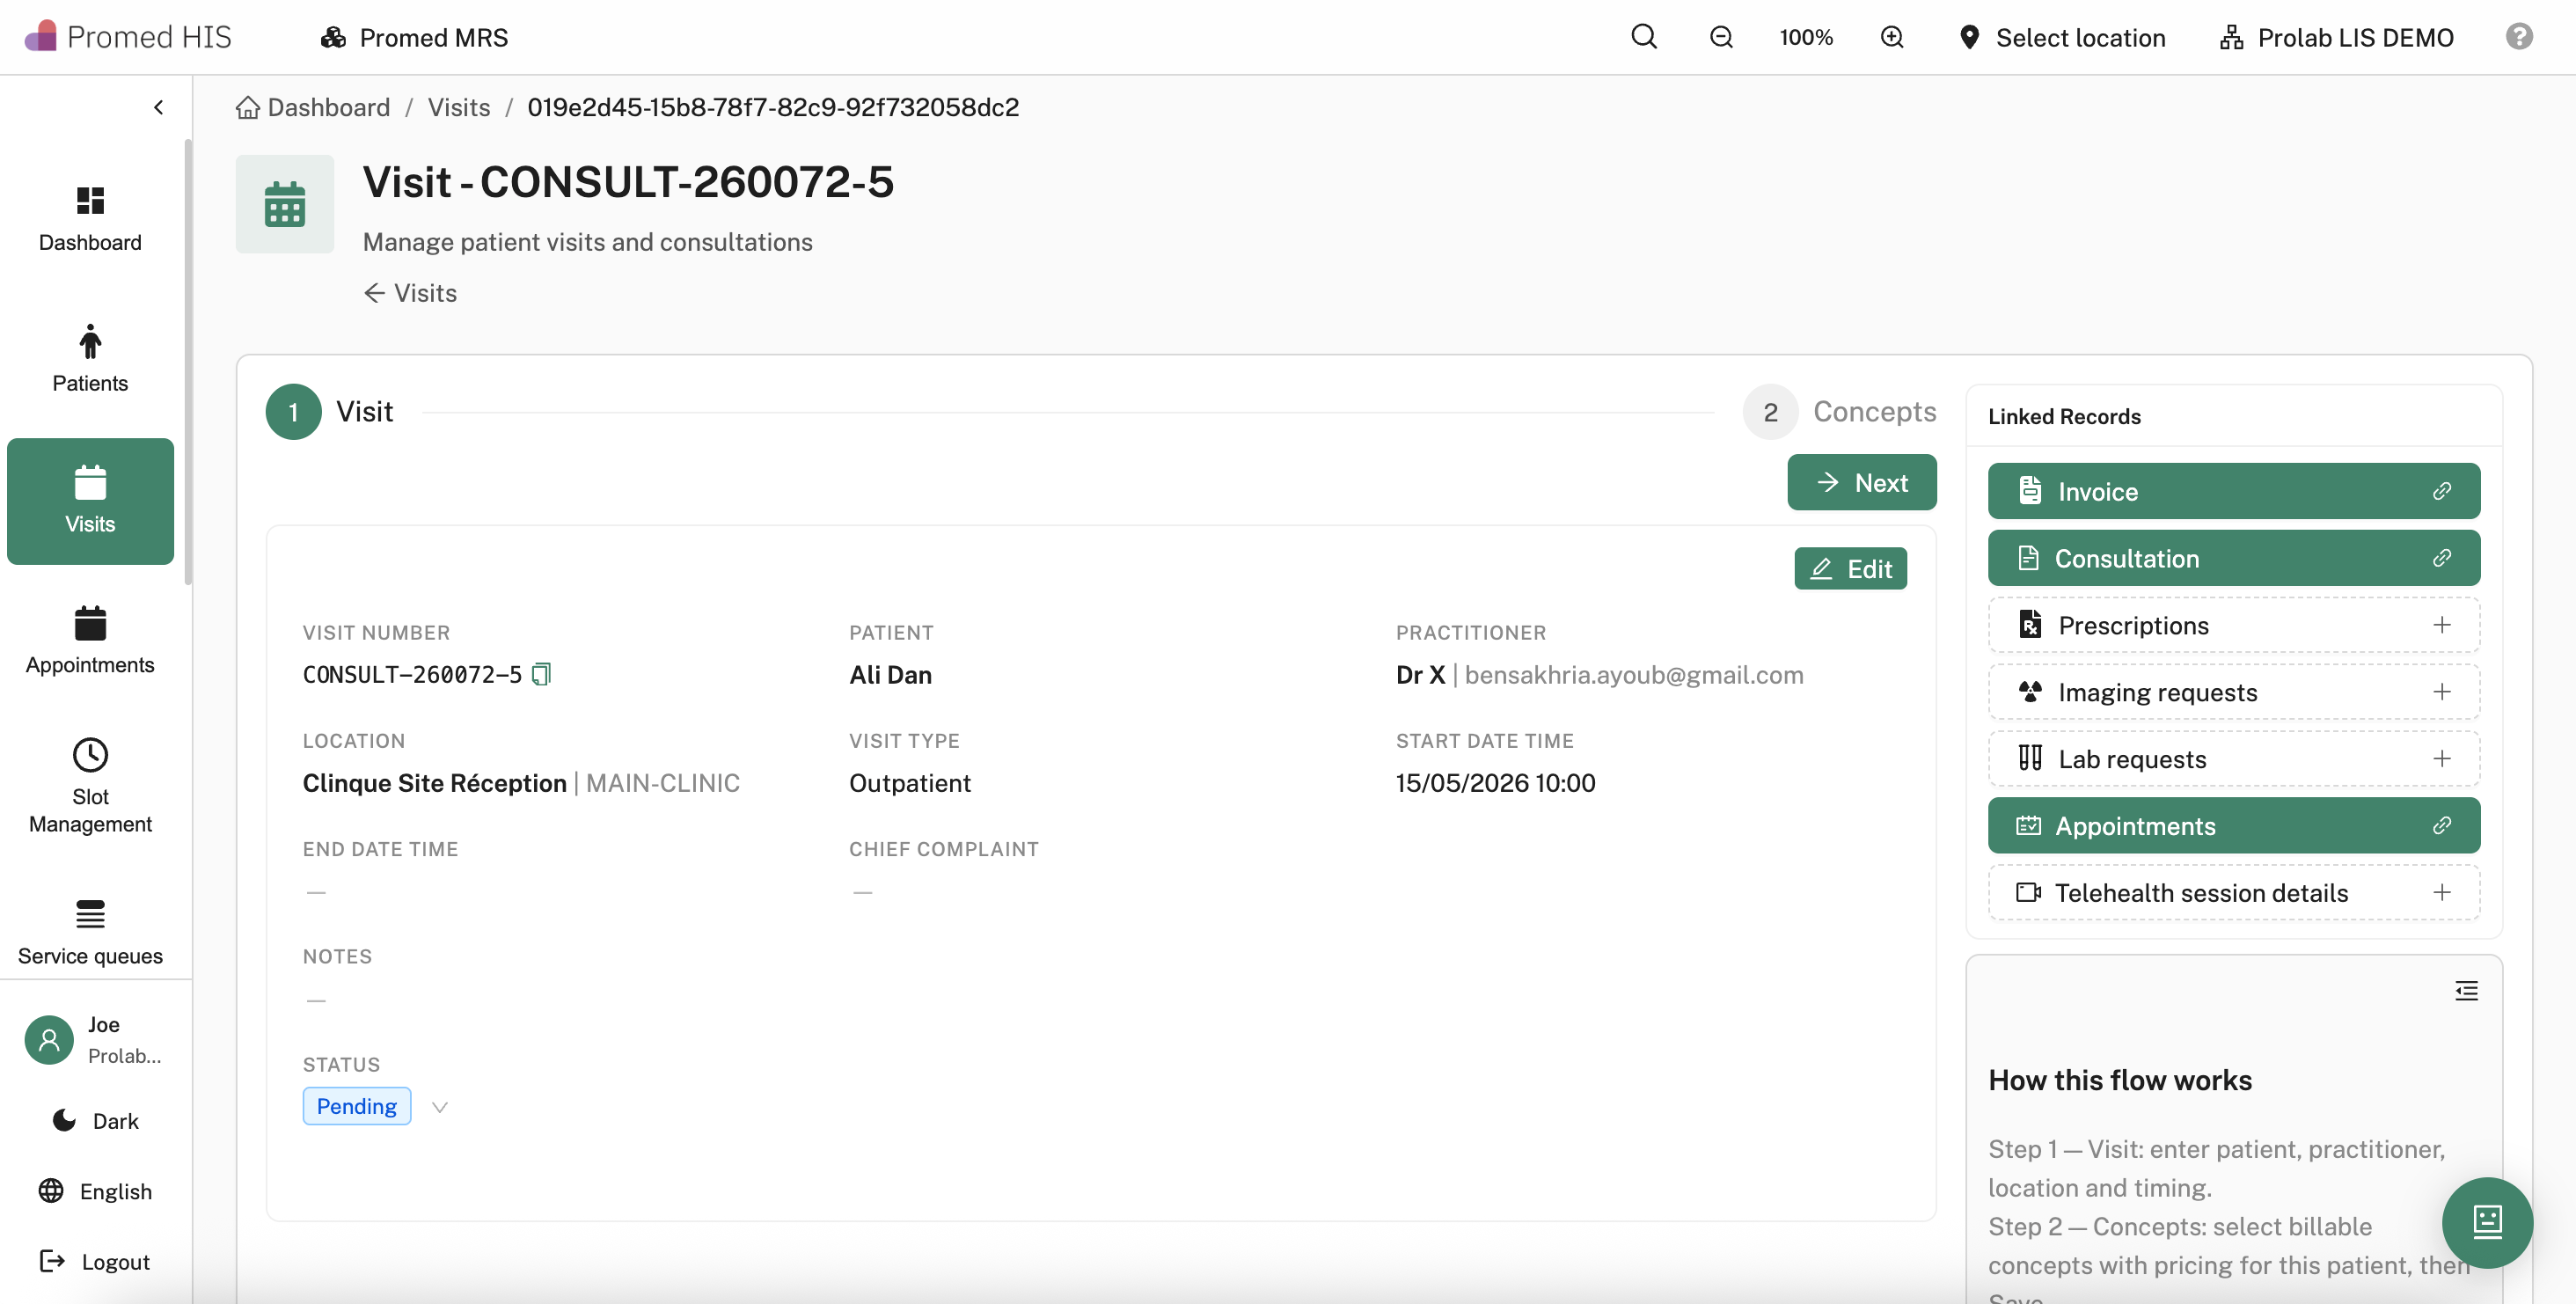Open the floating assistant chat button
The width and height of the screenshot is (2576, 1304).
pyautogui.click(x=2487, y=1222)
